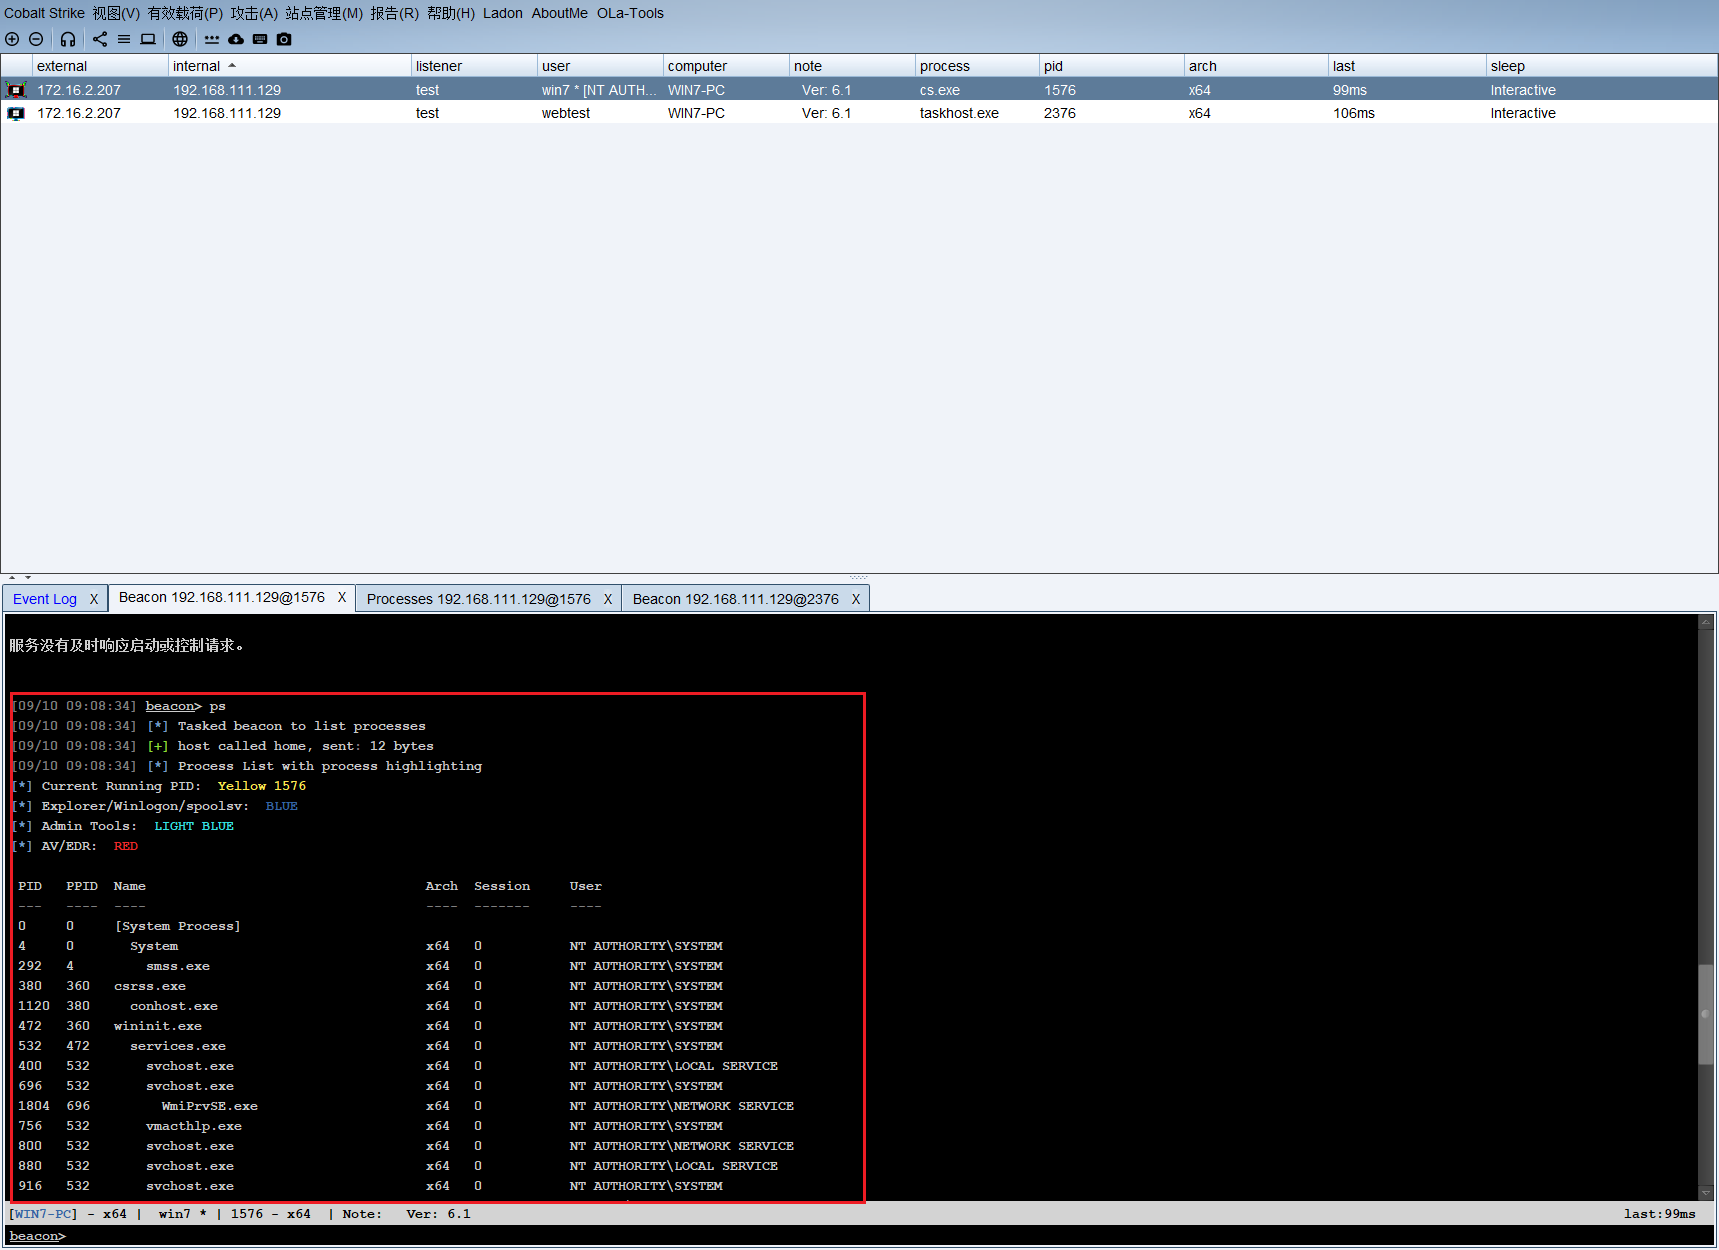Sort sessions by last column header
Viewport: 1719px width, 1250px height.
point(1407,66)
